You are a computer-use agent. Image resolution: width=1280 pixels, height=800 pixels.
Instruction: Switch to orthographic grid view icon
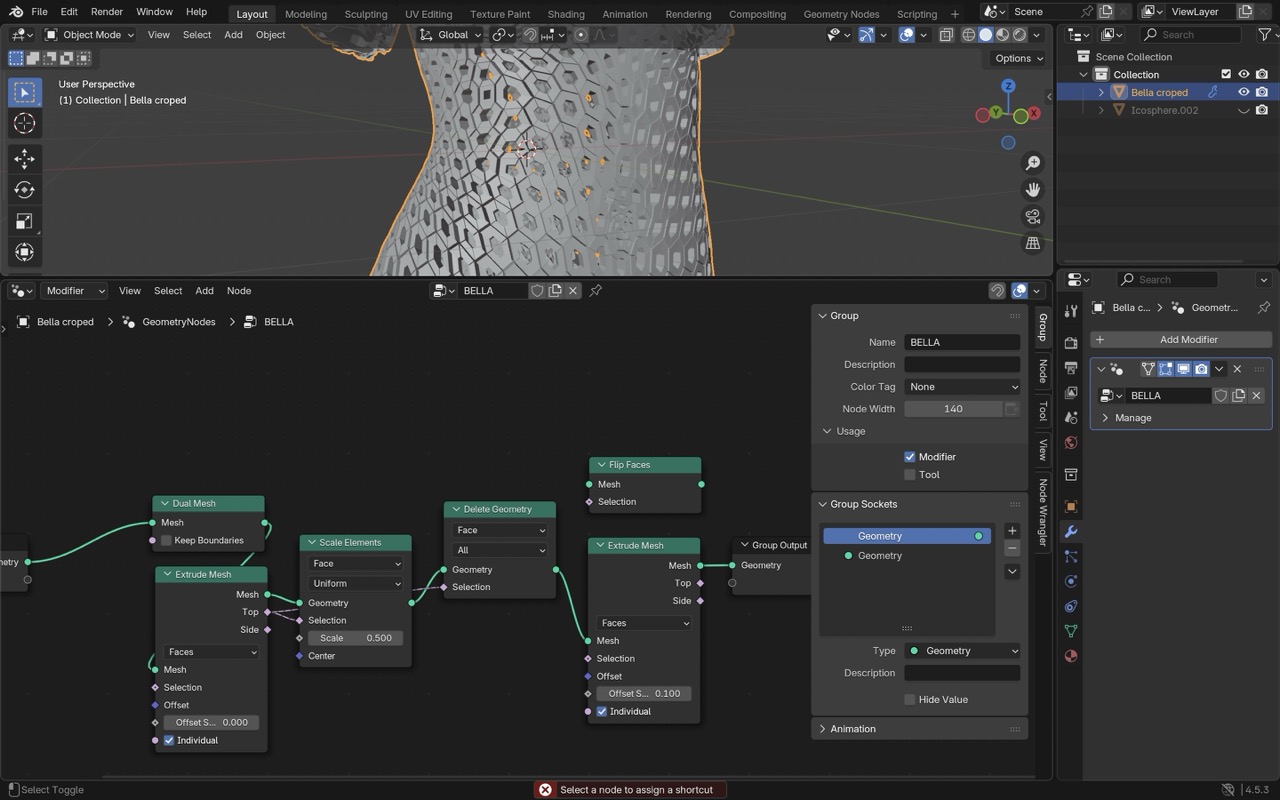click(1033, 243)
